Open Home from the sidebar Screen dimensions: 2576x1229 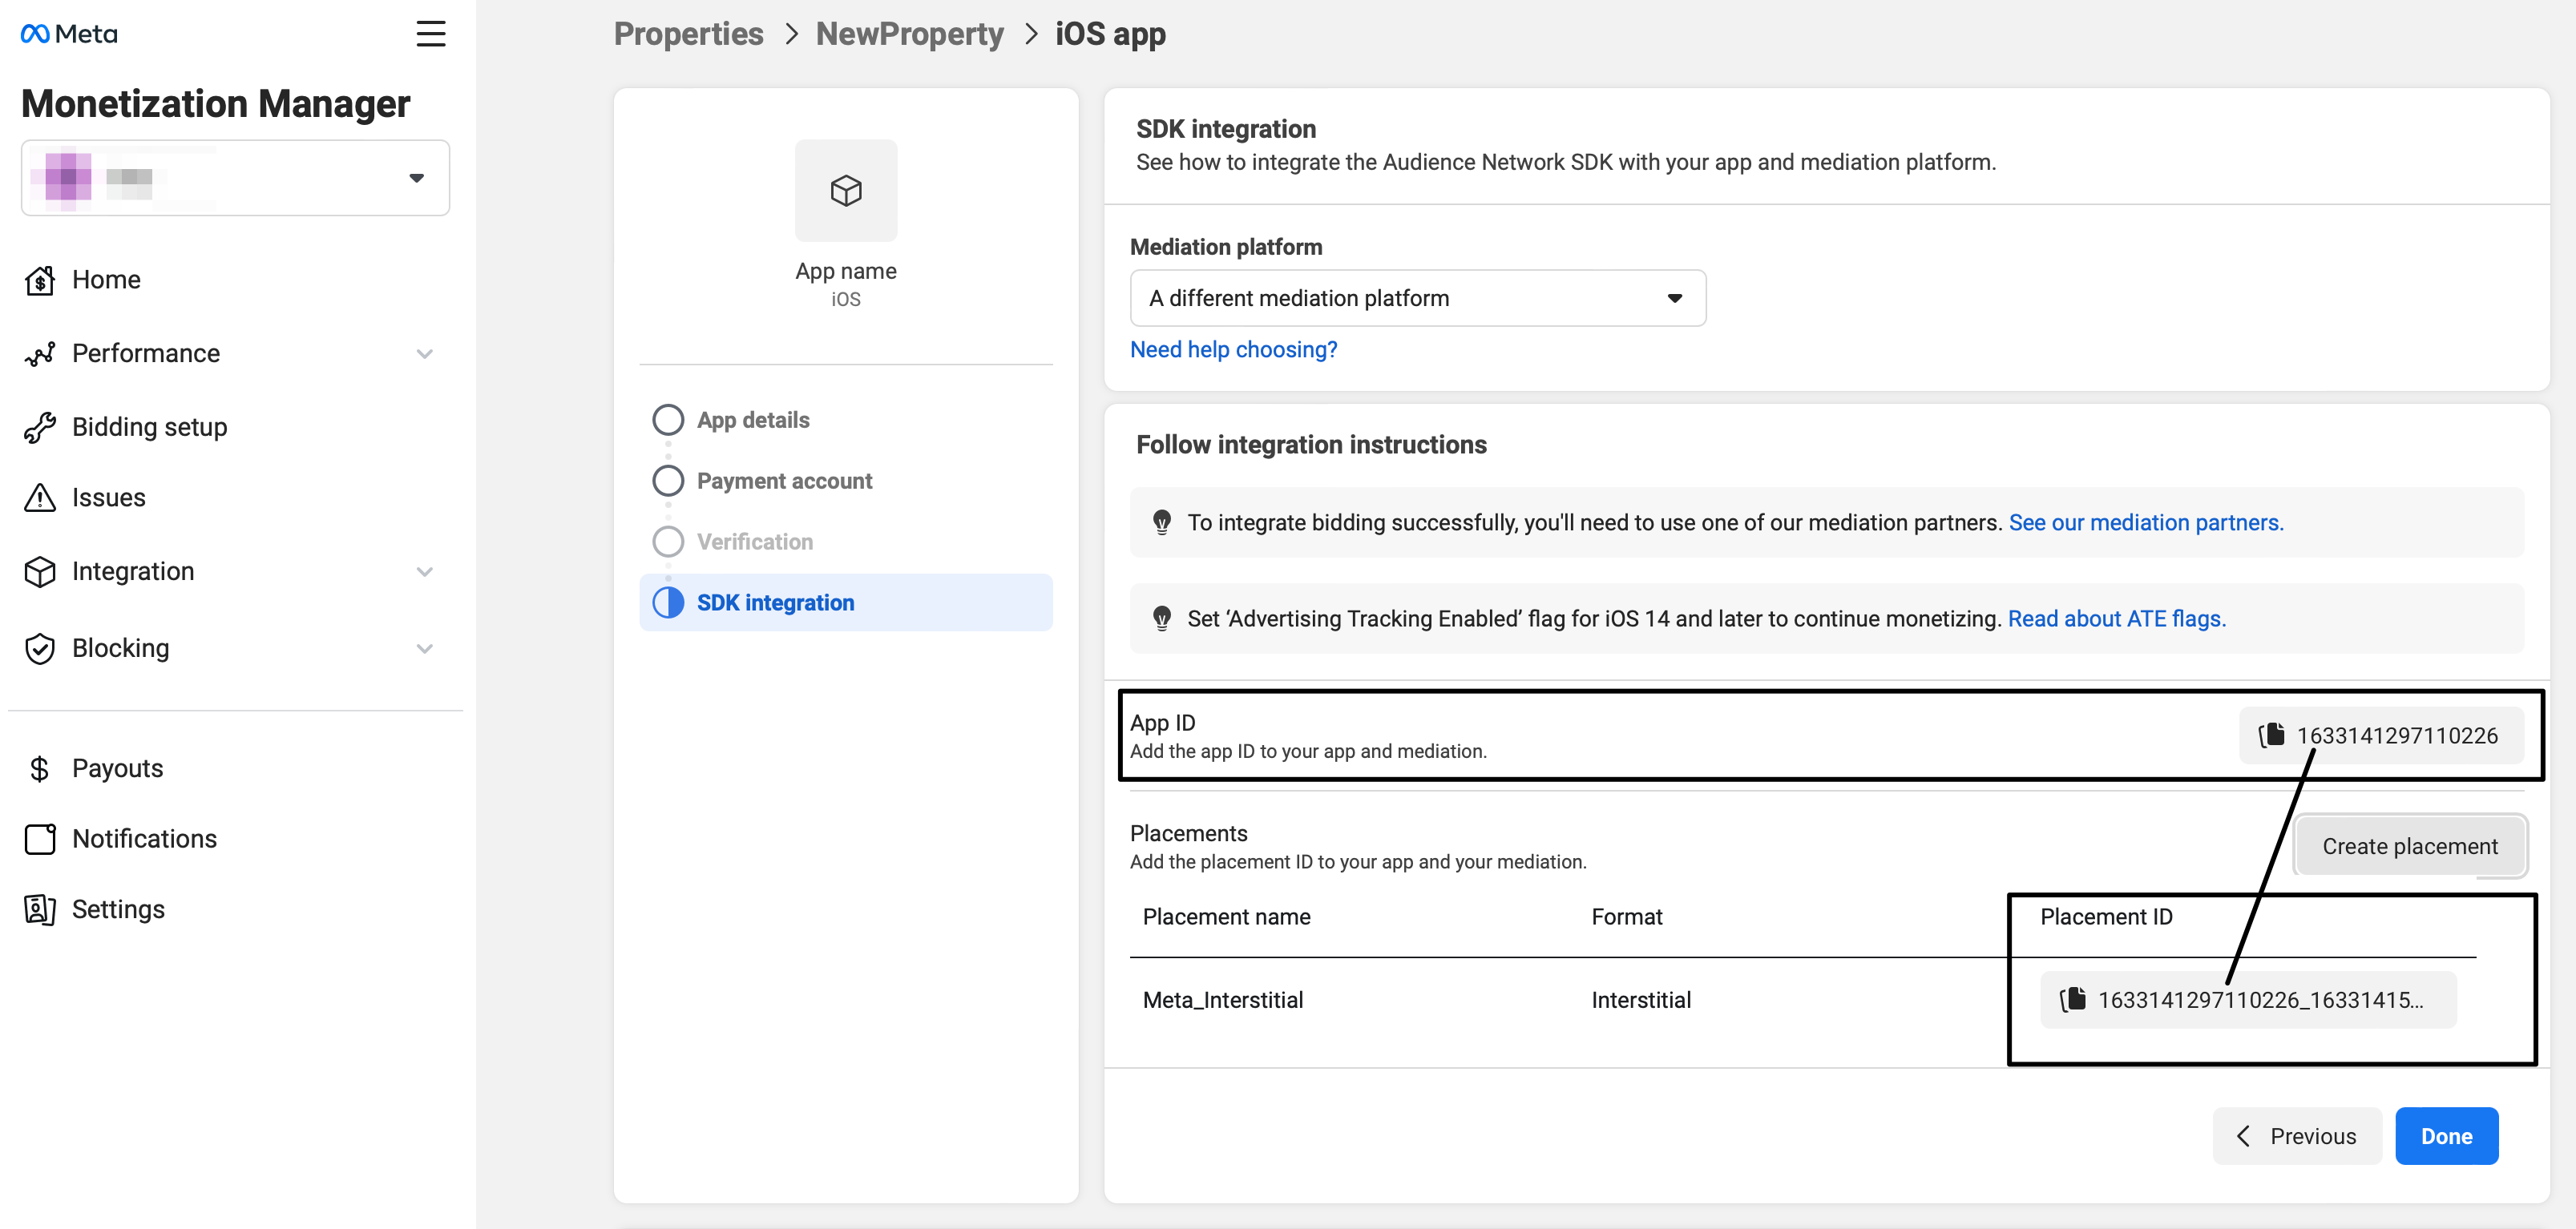[x=106, y=280]
